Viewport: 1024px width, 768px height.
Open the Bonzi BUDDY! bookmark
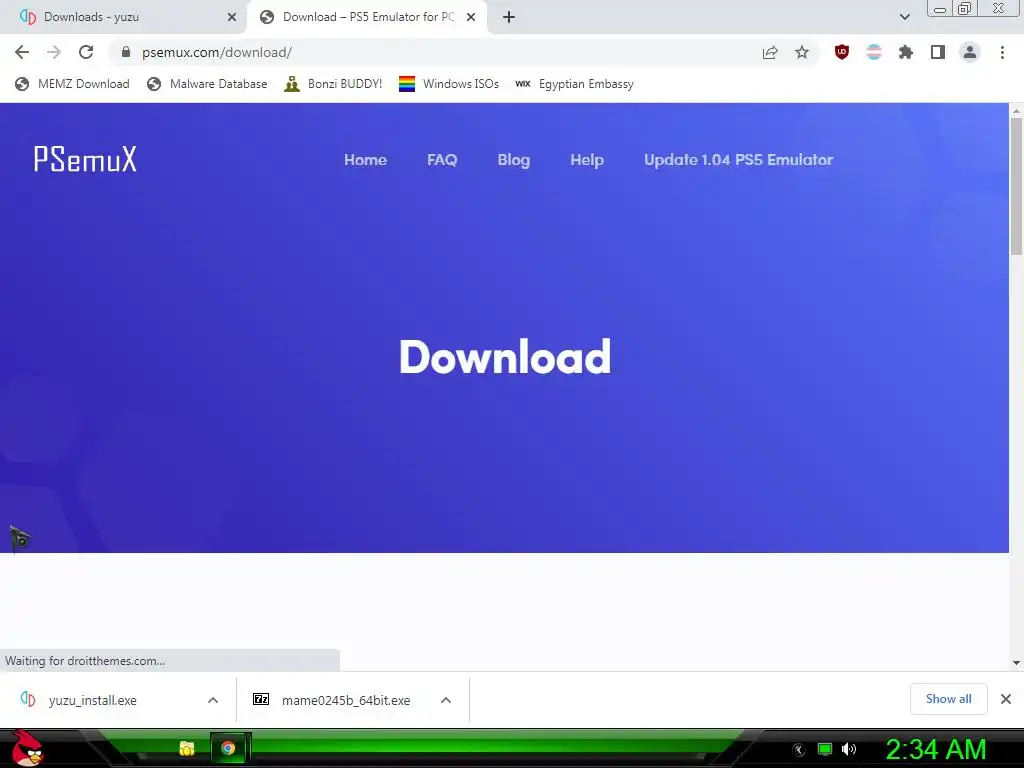[333, 84]
